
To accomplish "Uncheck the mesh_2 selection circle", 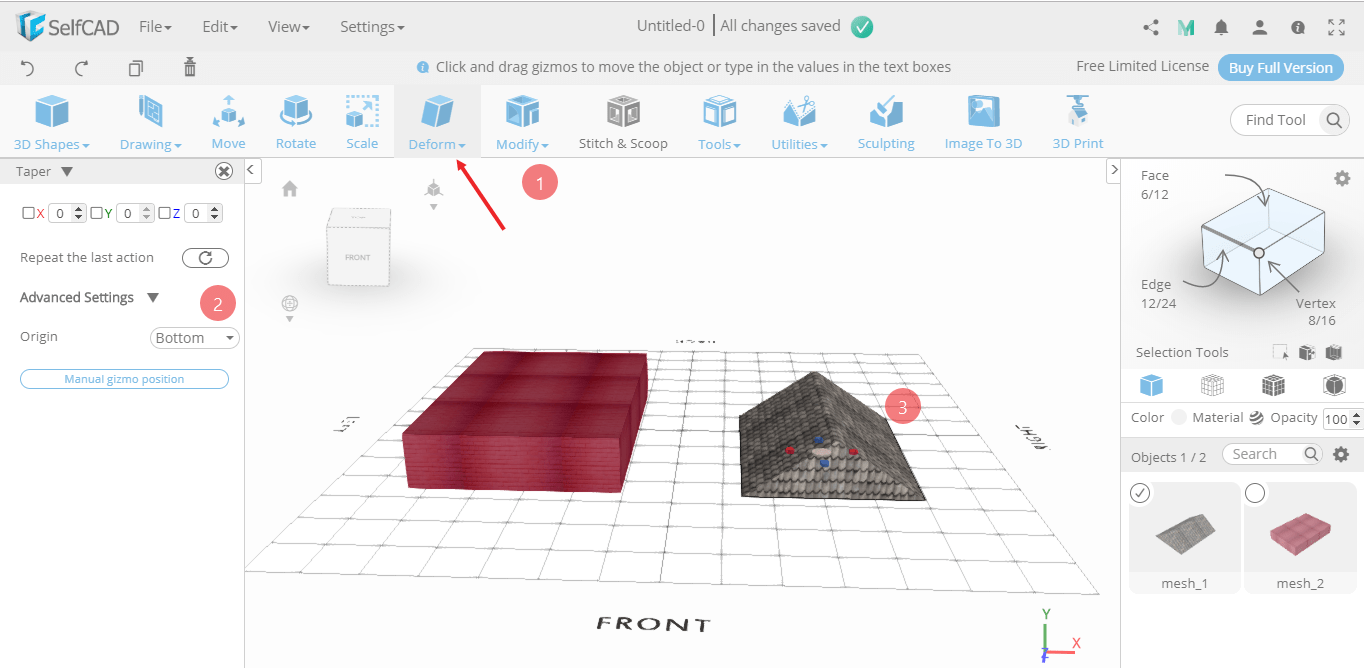I will point(1255,492).
